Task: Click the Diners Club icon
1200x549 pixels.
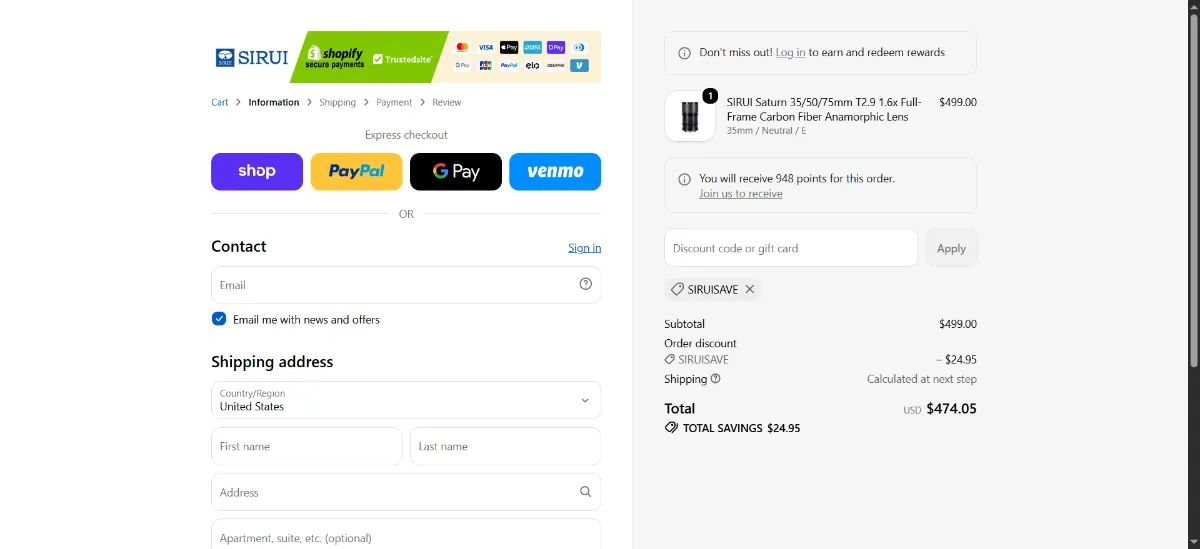Action: point(580,47)
